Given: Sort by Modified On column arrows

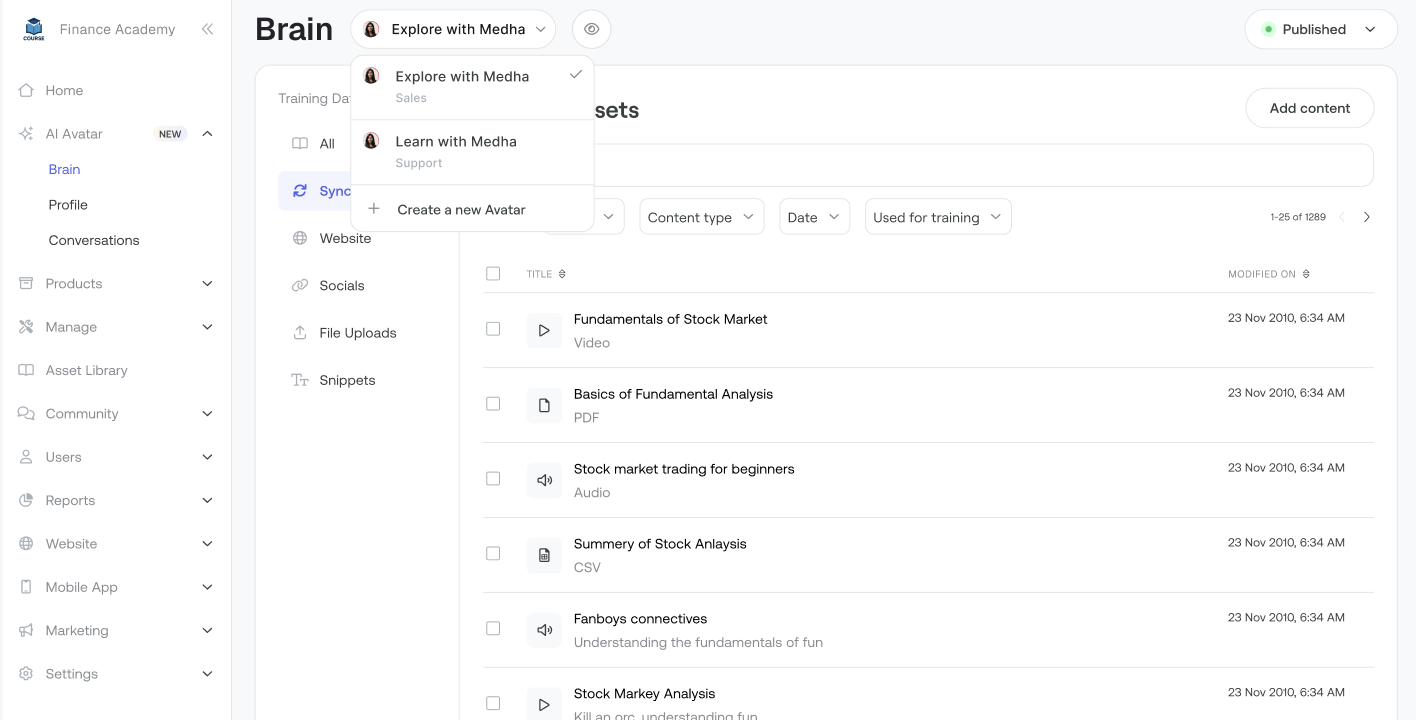Looking at the screenshot, I should (x=1306, y=274).
